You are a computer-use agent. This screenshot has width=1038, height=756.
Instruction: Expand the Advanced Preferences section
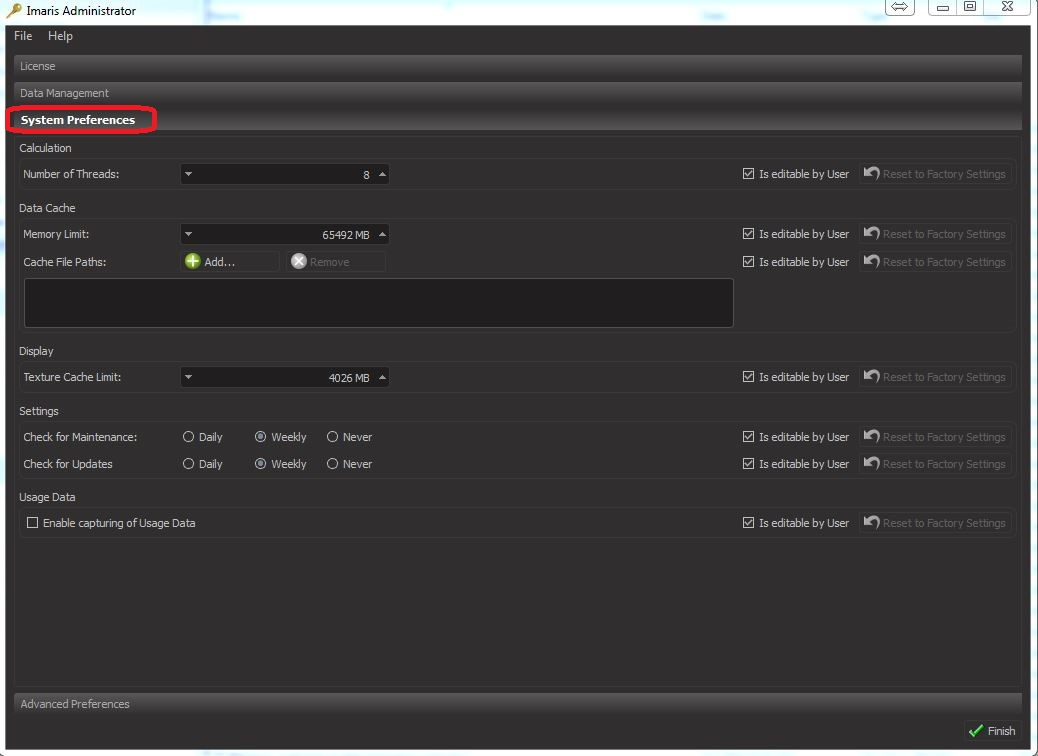point(75,704)
